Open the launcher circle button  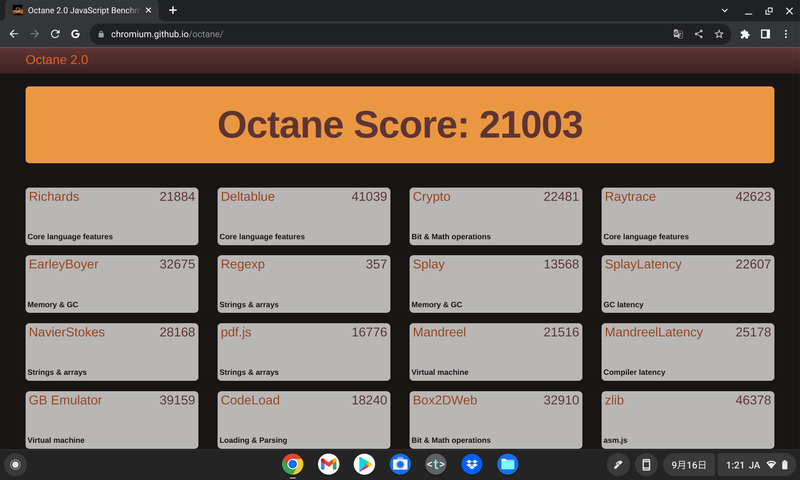[15, 465]
